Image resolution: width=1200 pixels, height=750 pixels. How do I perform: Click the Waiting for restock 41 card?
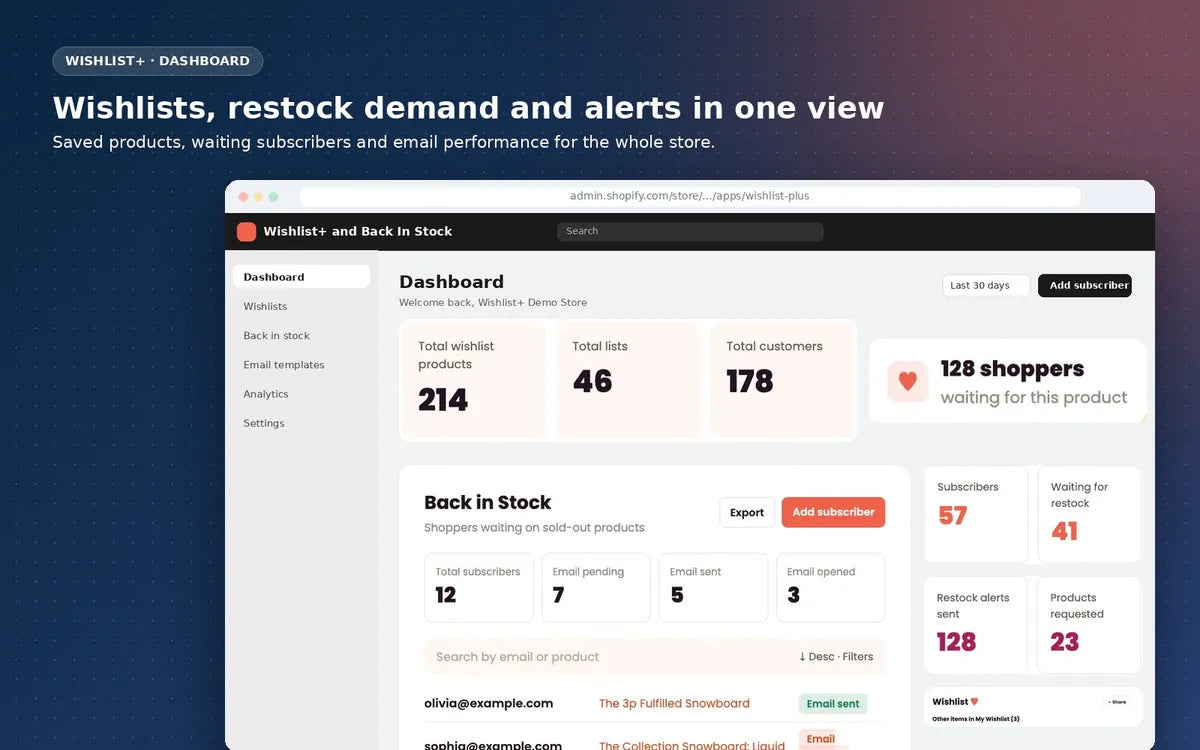[x=1089, y=514]
